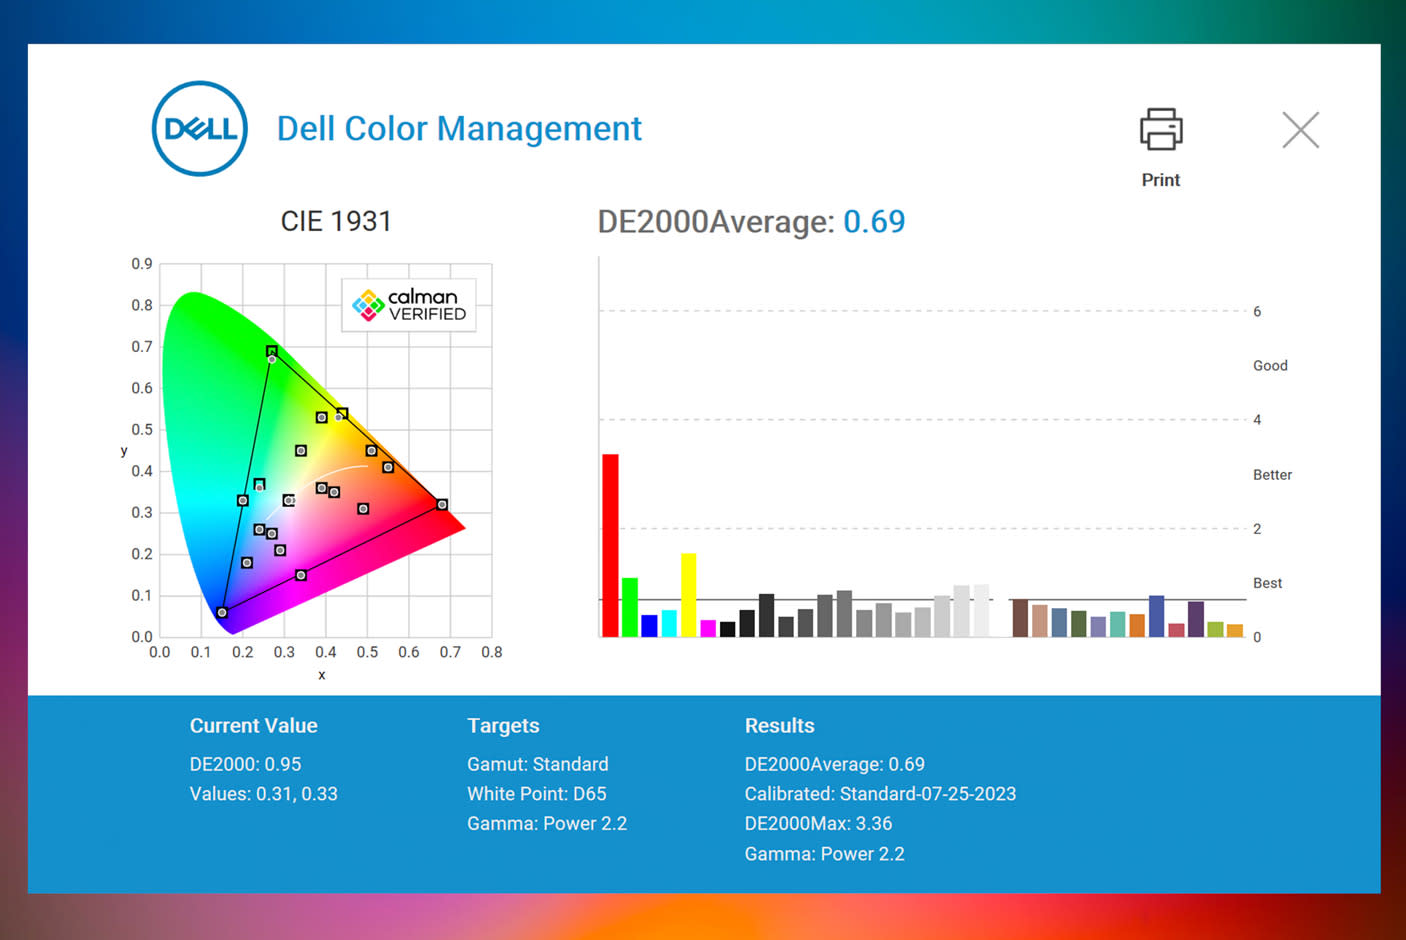Click the "Best" label on chart axis
Image resolution: width=1406 pixels, height=940 pixels.
click(x=1267, y=583)
